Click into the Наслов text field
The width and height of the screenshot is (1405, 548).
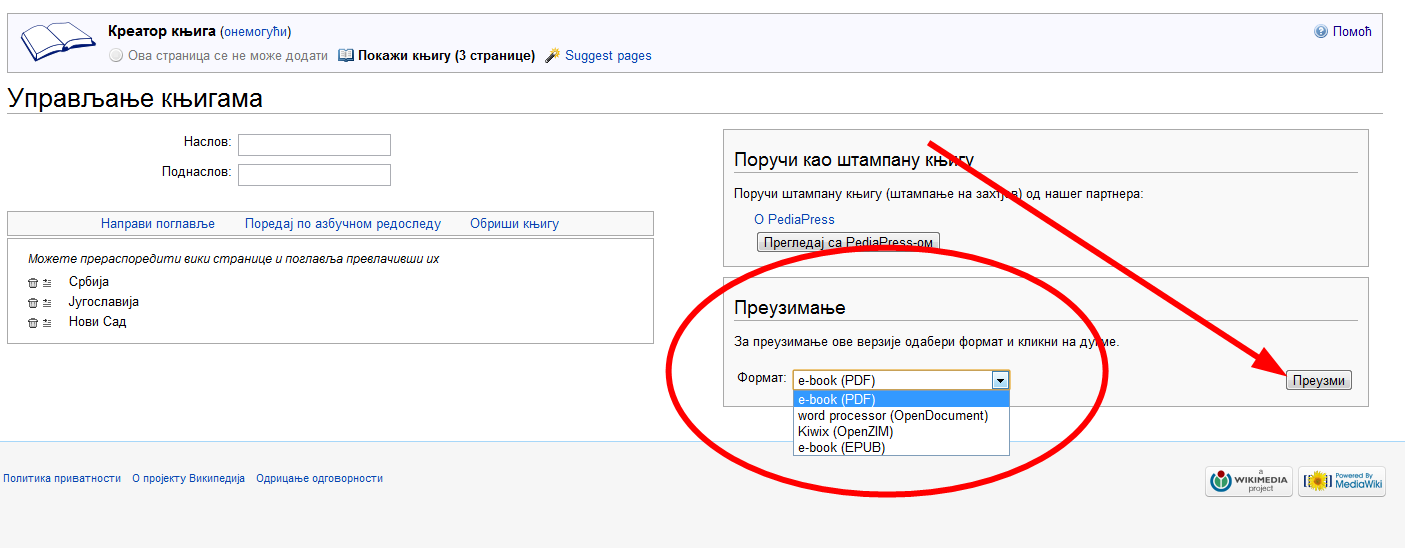pyautogui.click(x=314, y=145)
